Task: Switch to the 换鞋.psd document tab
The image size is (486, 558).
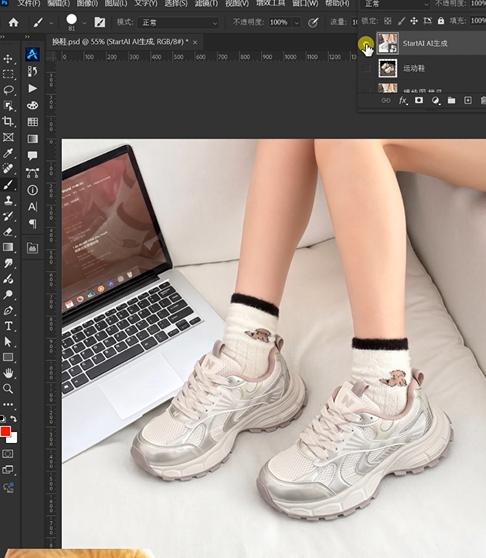Action: pyautogui.click(x=120, y=42)
